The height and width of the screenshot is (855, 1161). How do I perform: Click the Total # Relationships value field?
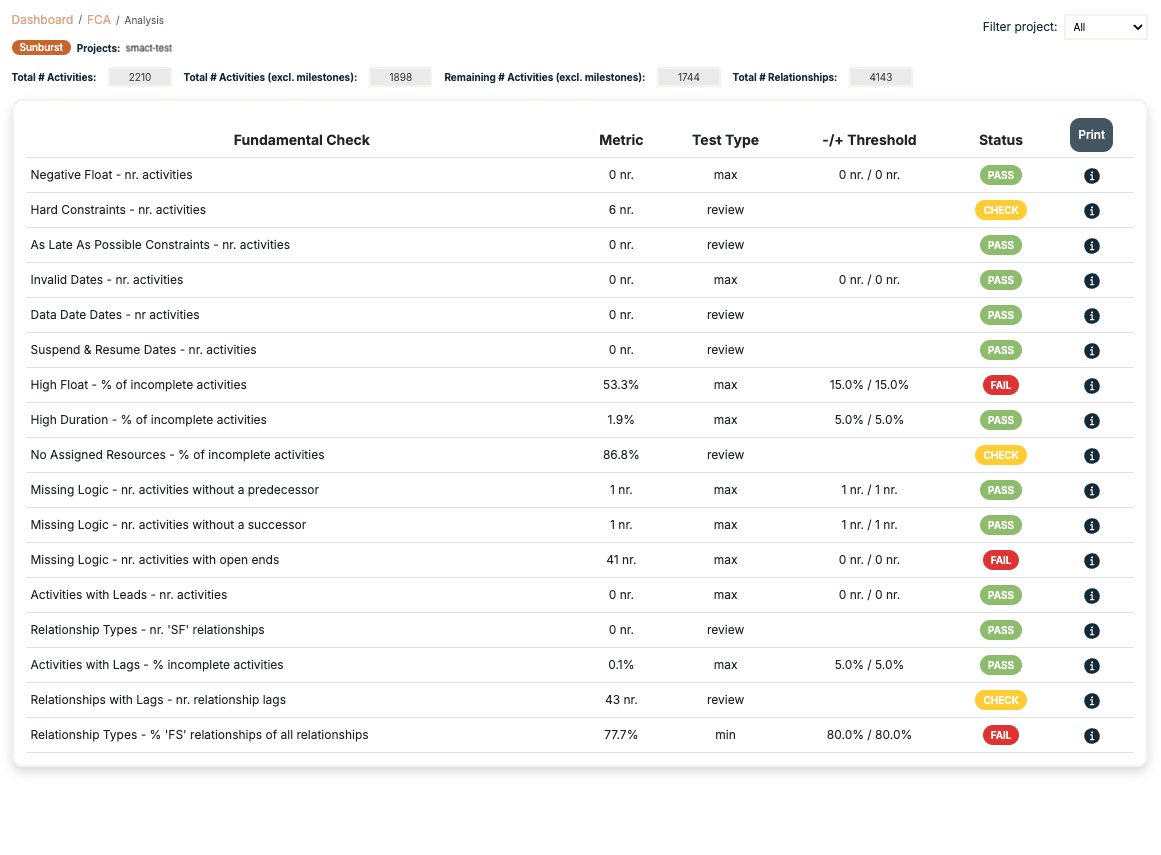click(880, 77)
